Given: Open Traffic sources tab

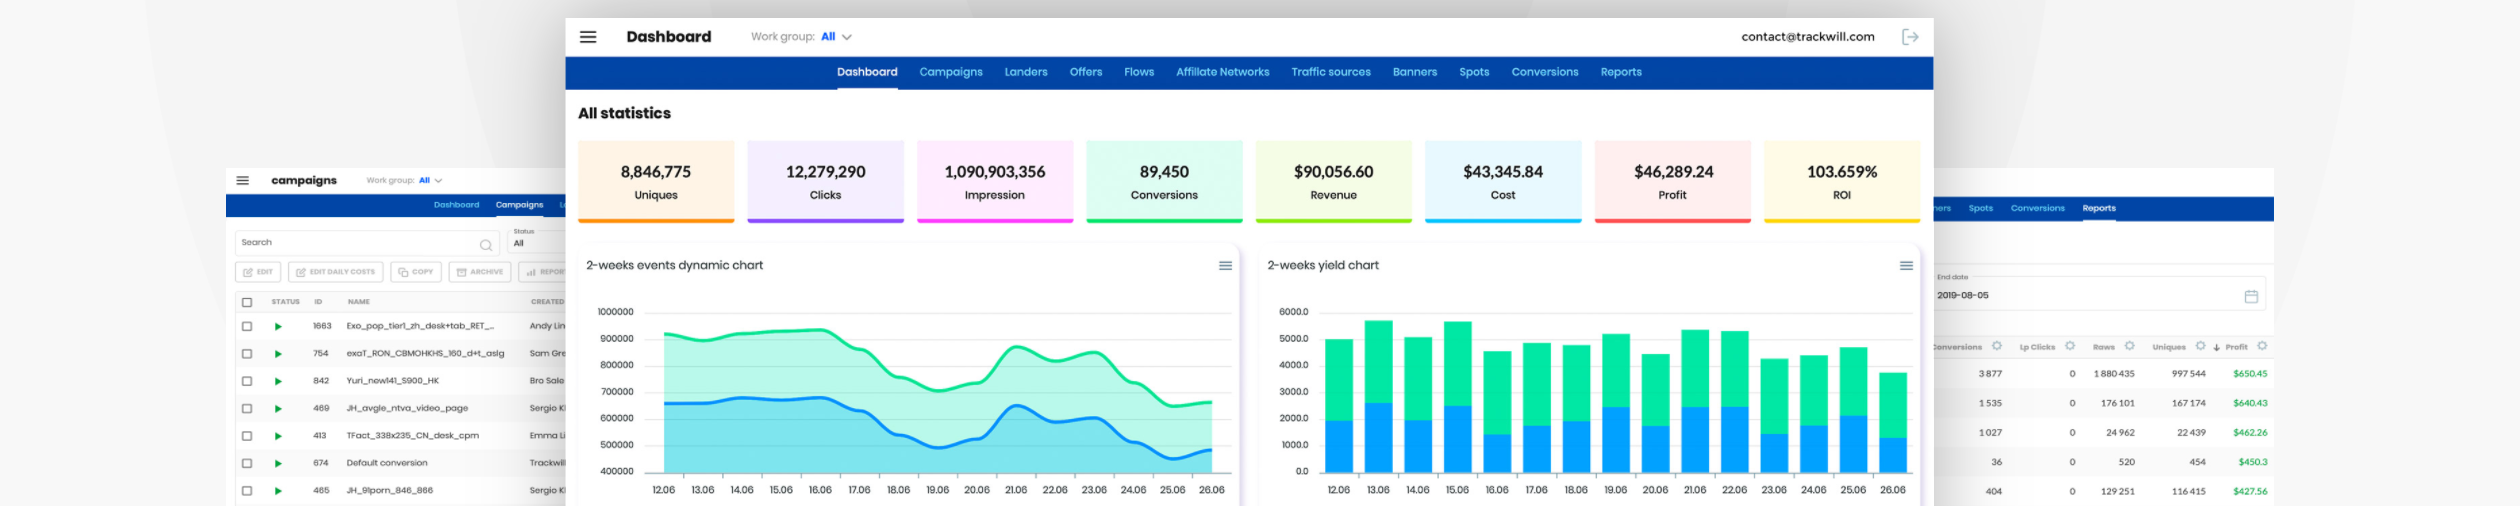Looking at the screenshot, I should coord(1331,72).
